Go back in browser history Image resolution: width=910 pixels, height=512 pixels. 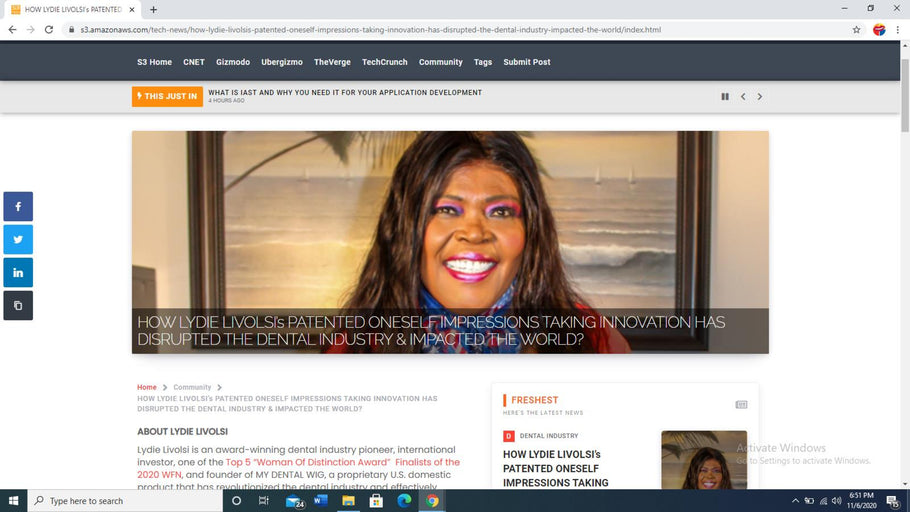[x=12, y=30]
